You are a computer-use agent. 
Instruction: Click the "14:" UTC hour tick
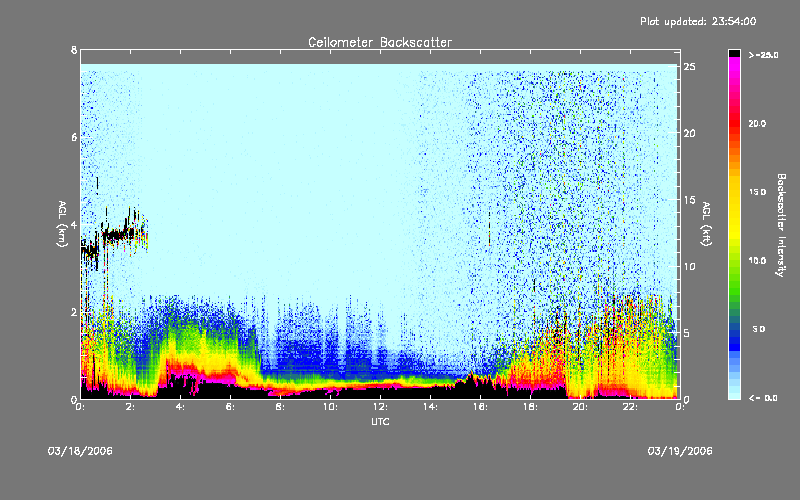(x=430, y=407)
